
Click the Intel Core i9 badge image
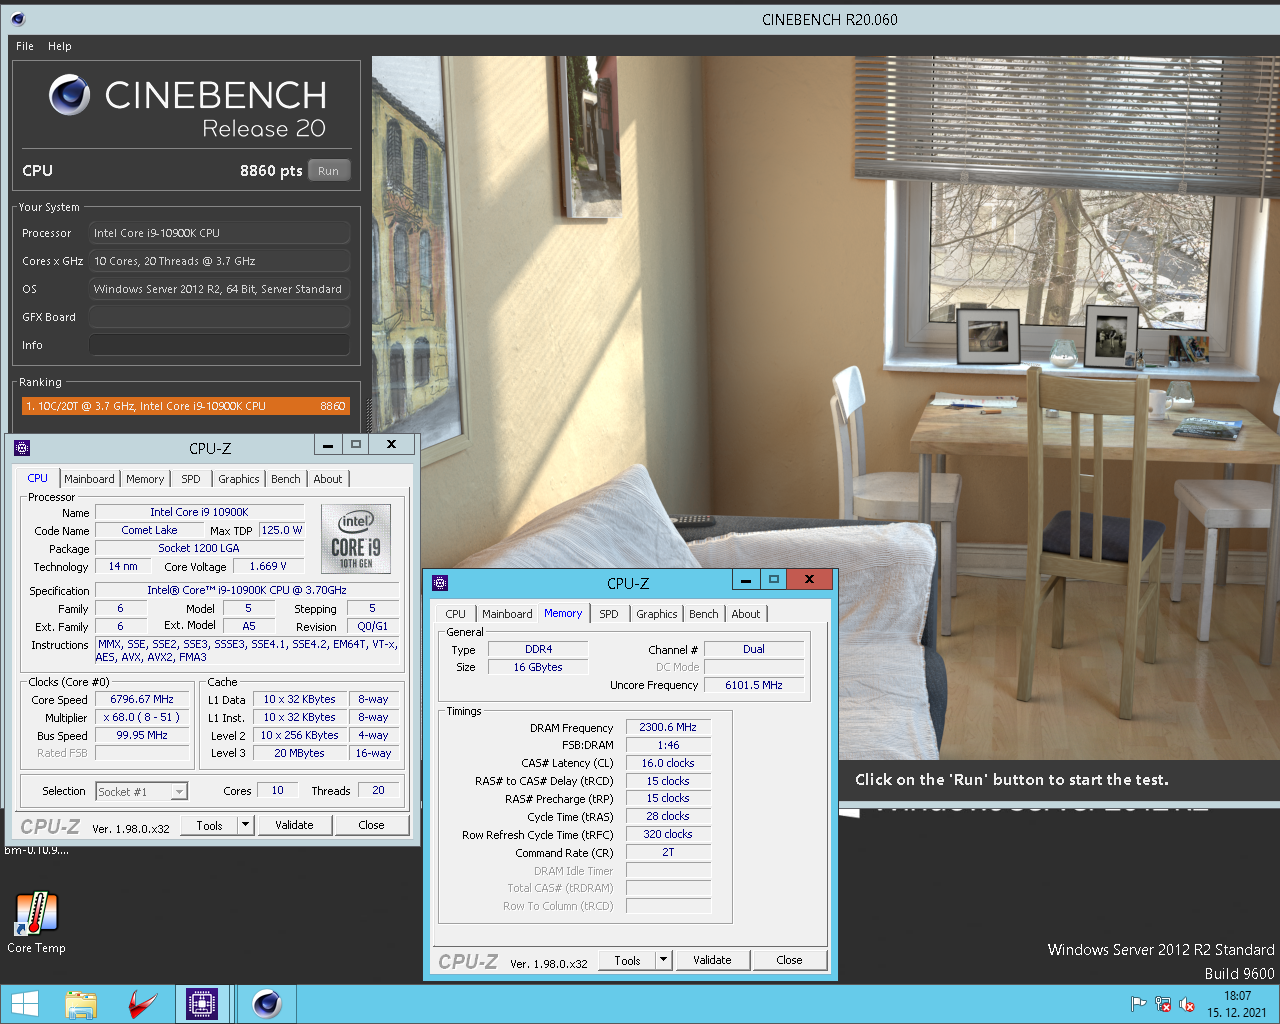pyautogui.click(x=356, y=539)
